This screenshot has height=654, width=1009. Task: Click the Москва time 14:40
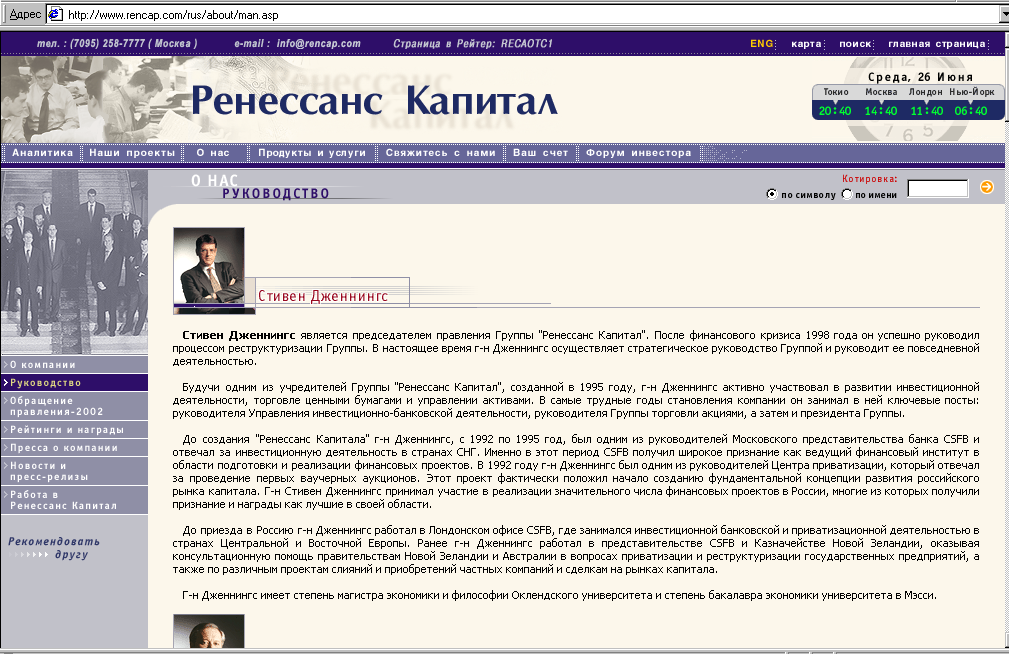(x=881, y=111)
